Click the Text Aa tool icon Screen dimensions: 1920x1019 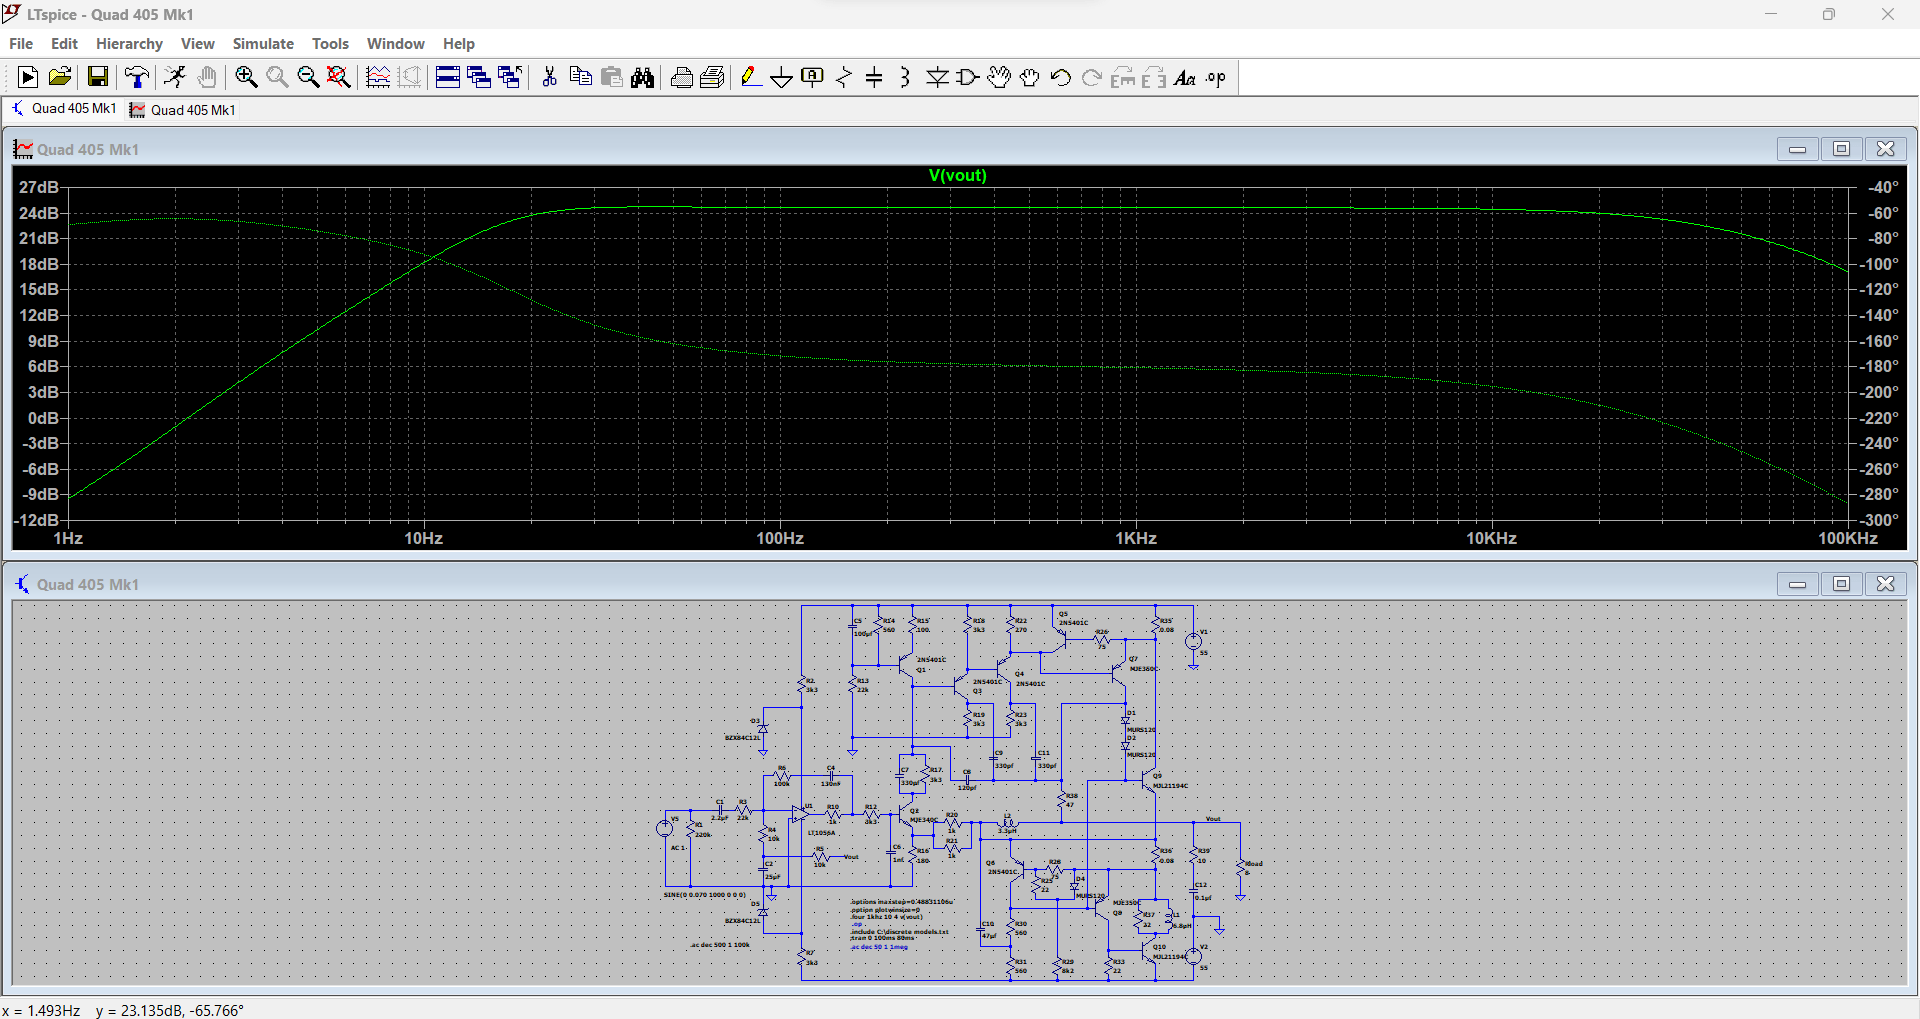1185,77
